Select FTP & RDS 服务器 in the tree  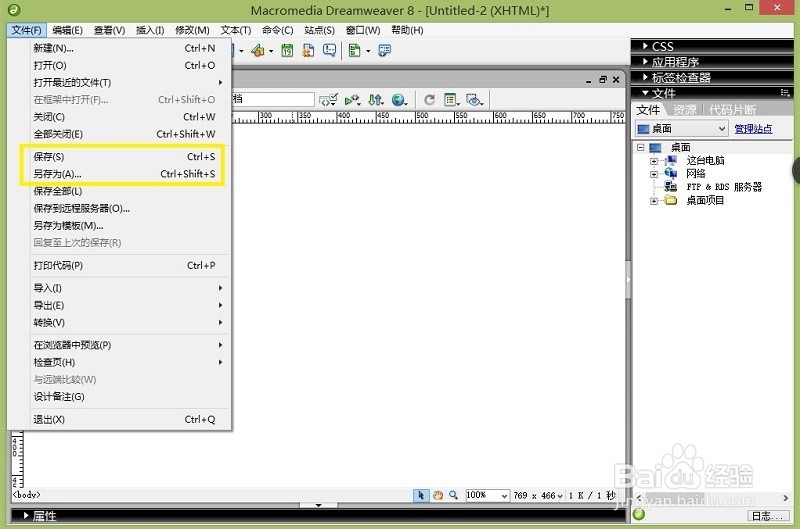coord(724,187)
